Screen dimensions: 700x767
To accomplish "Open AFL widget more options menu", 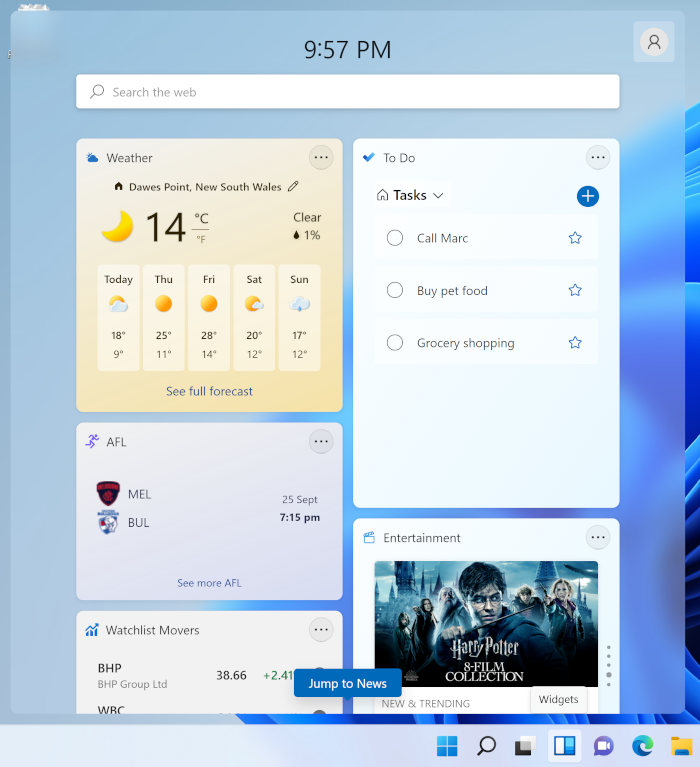I will tap(321, 441).
